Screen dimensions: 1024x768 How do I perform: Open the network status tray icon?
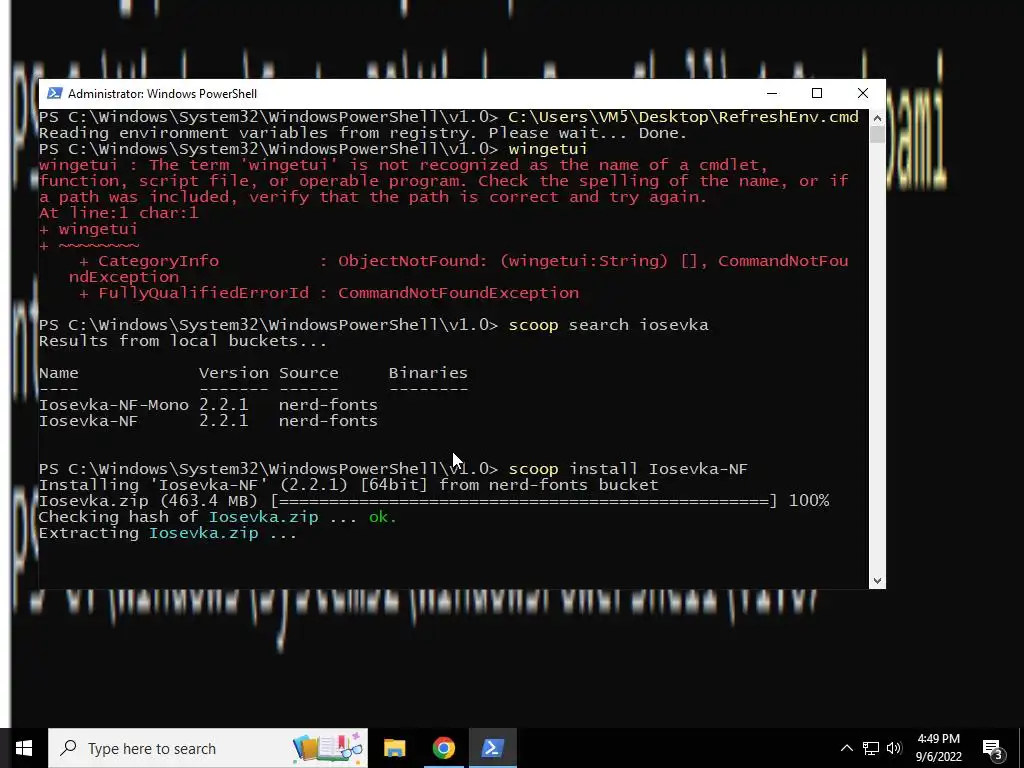click(x=871, y=748)
